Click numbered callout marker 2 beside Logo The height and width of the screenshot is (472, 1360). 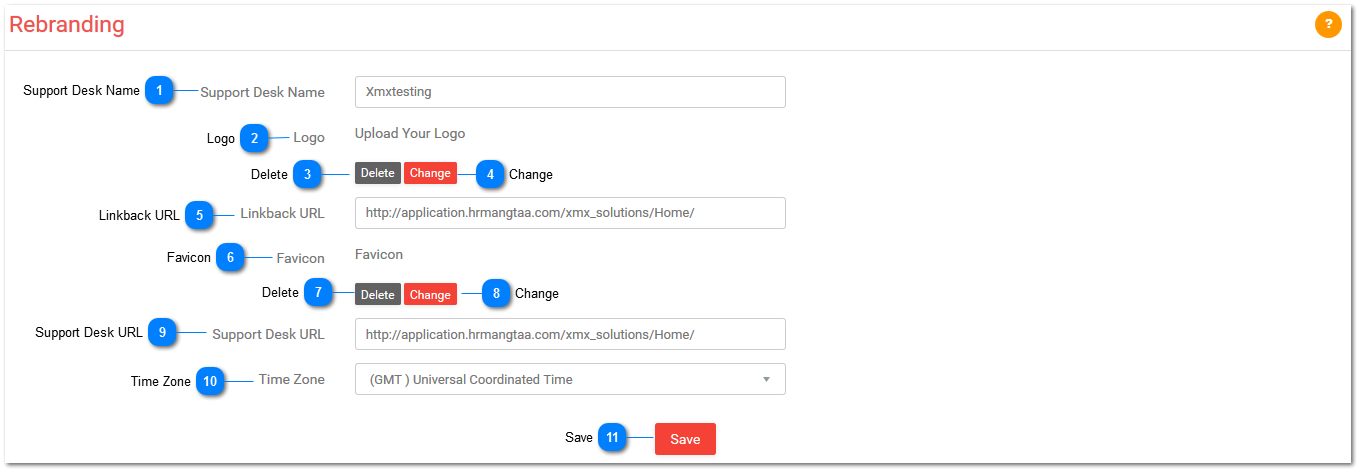tap(254, 138)
